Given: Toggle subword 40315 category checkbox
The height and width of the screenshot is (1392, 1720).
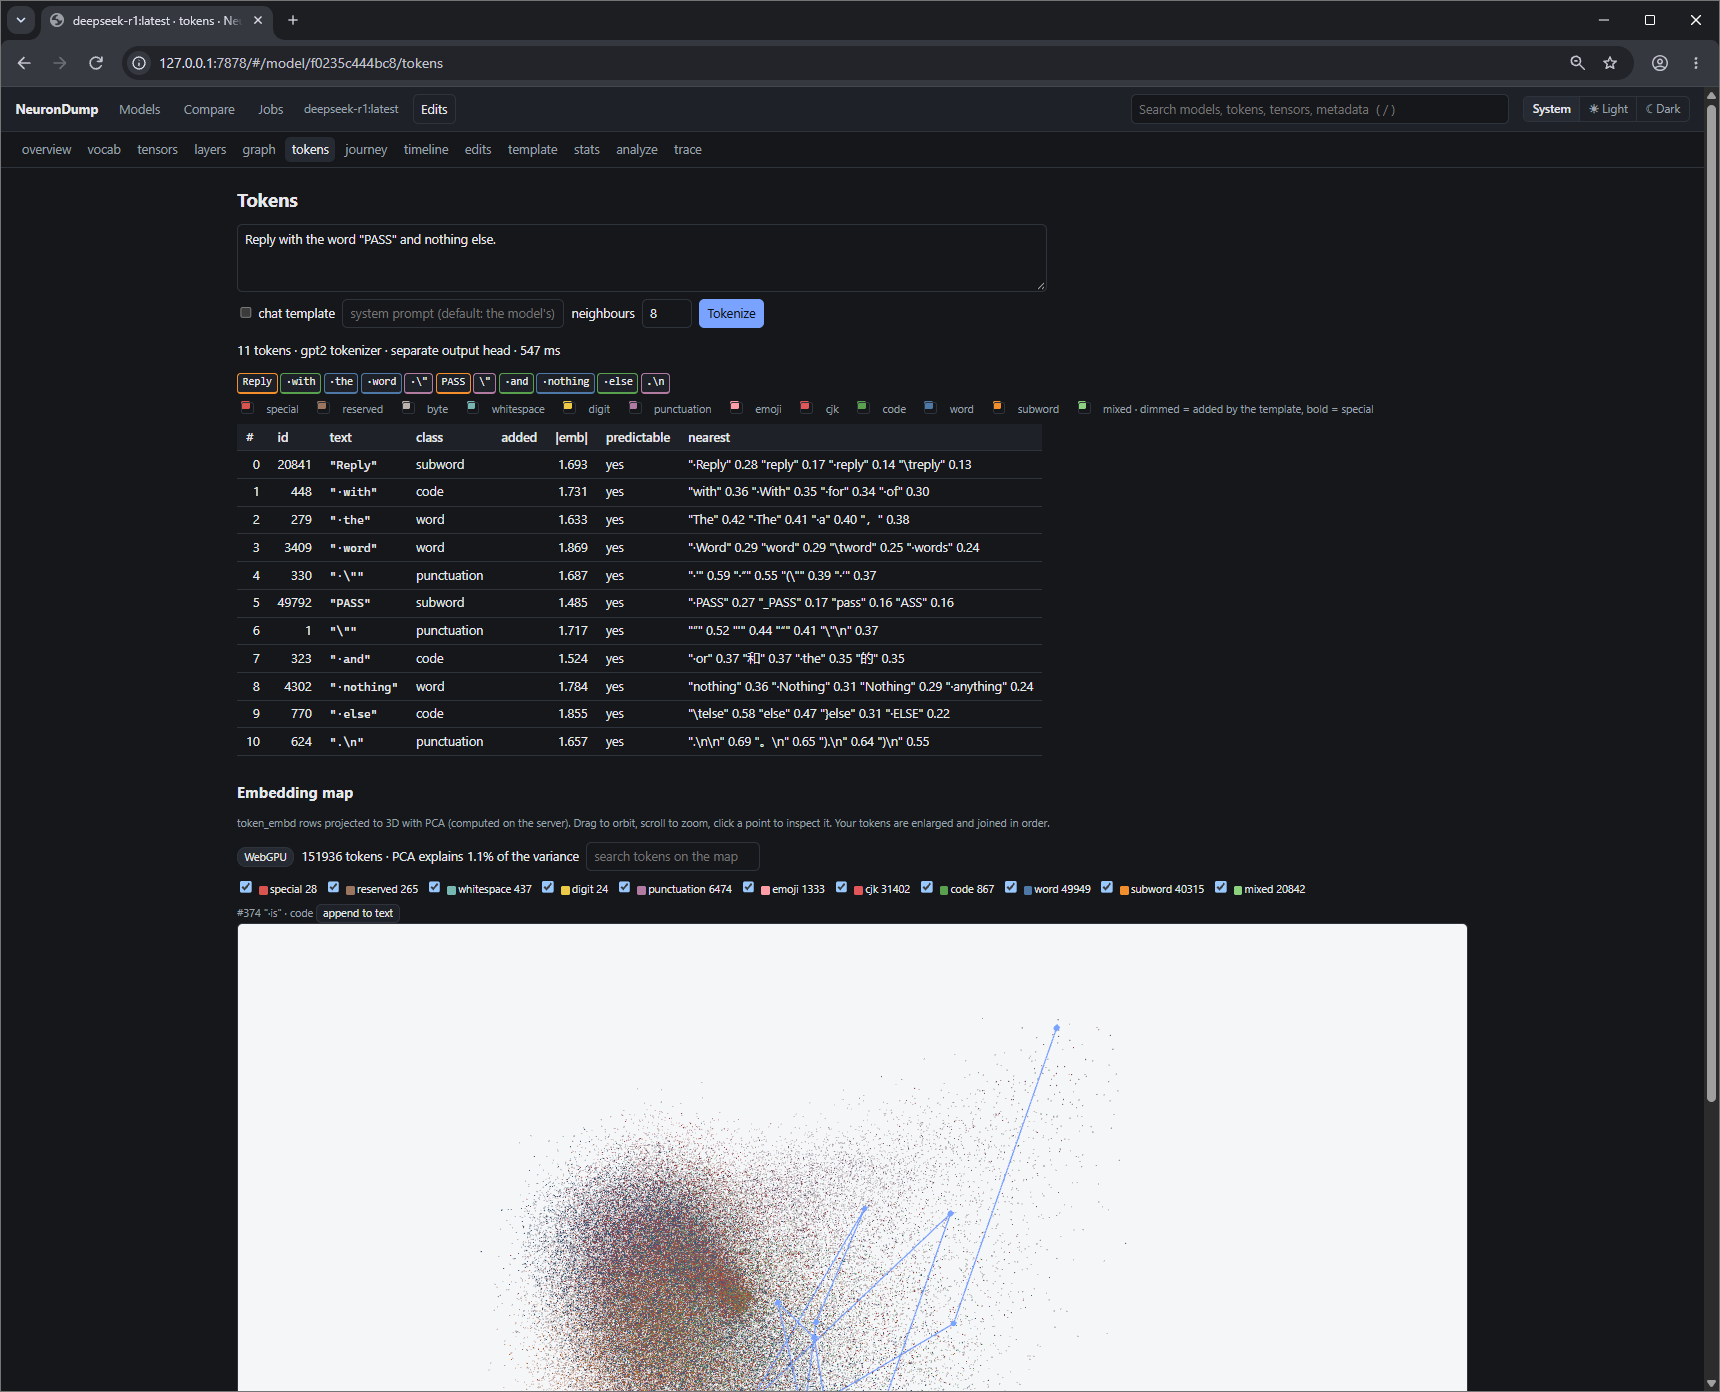Looking at the screenshot, I should [x=1107, y=888].
